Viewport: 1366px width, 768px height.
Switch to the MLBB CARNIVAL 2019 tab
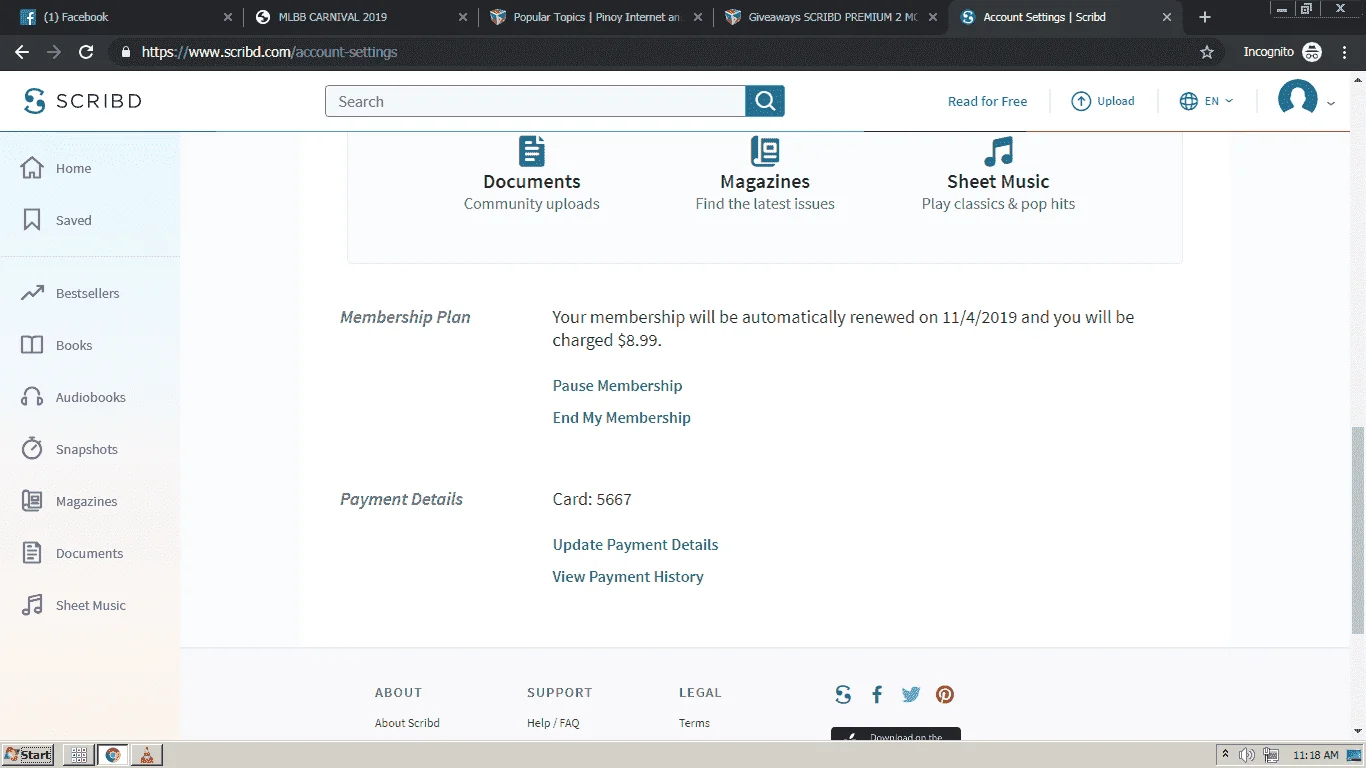pyautogui.click(x=361, y=17)
